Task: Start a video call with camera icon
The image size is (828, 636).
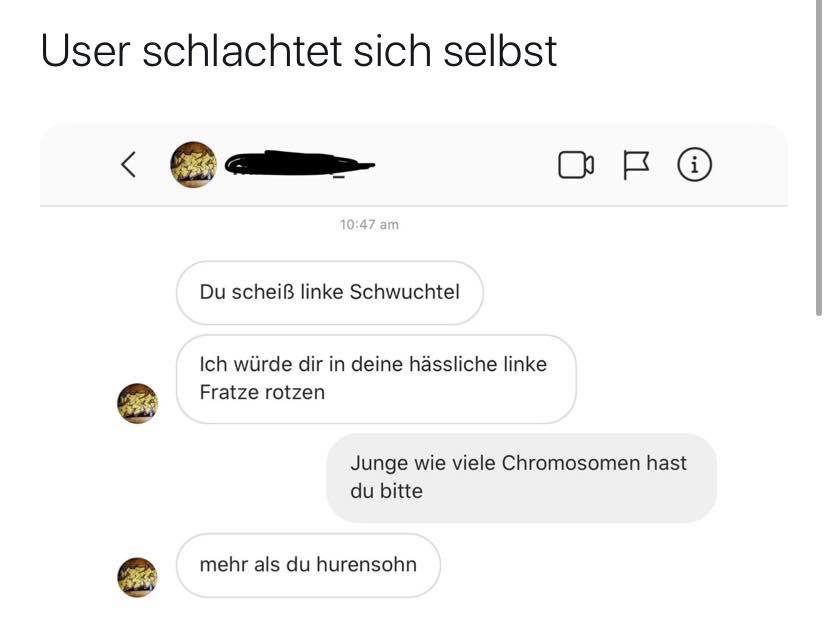Action: tap(576, 165)
